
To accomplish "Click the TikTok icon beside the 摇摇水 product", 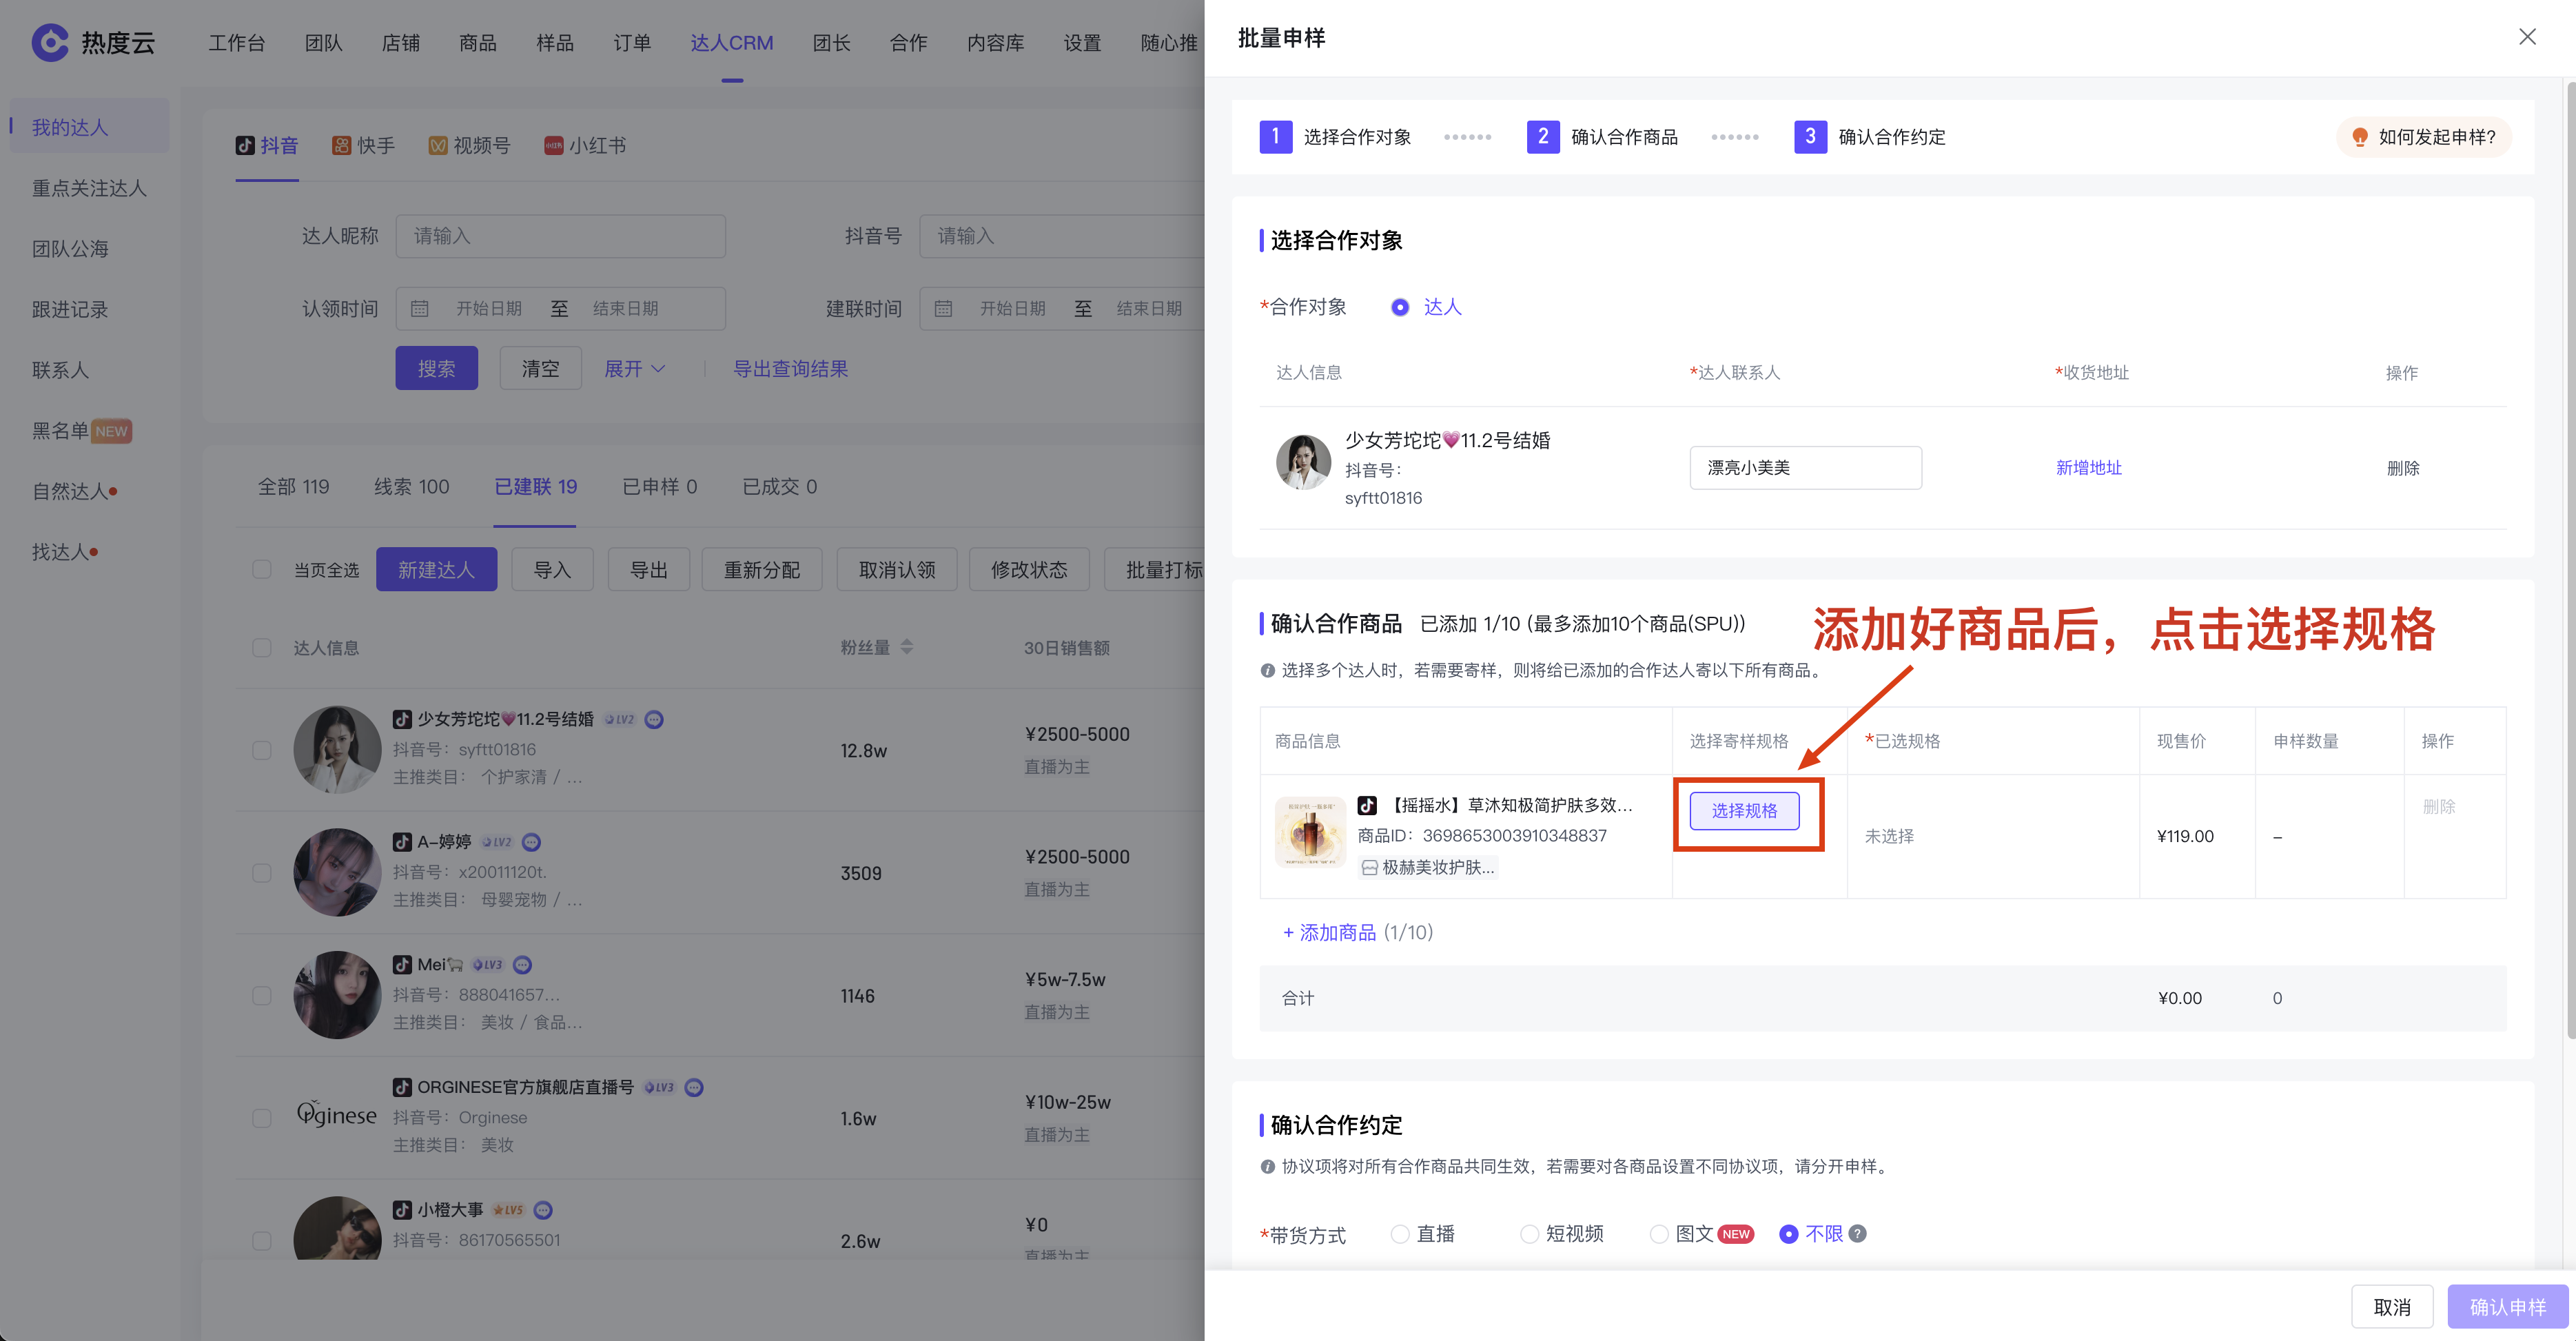I will 1367,805.
